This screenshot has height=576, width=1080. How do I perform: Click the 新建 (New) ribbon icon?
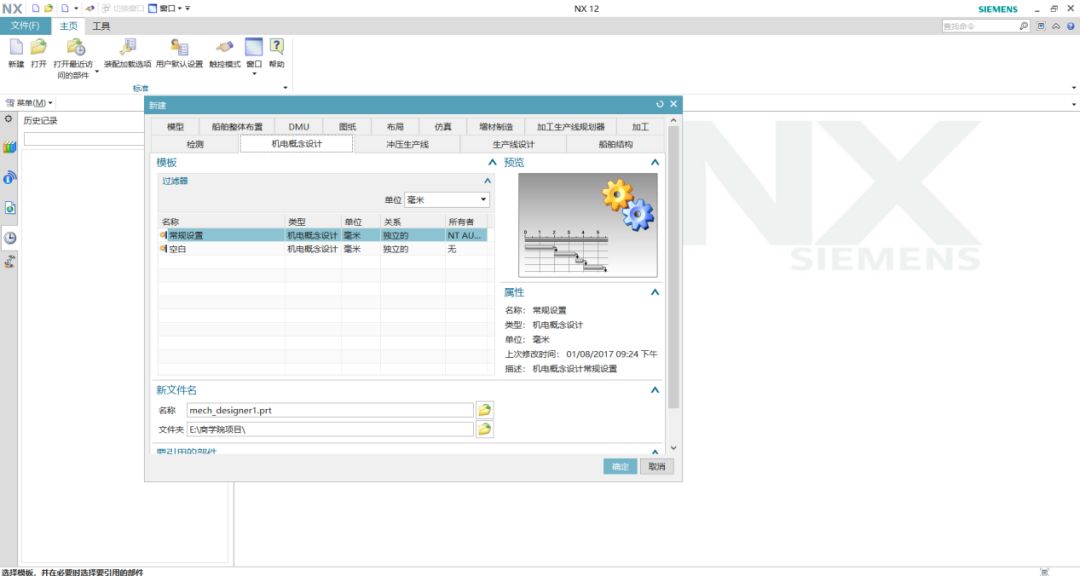16,47
